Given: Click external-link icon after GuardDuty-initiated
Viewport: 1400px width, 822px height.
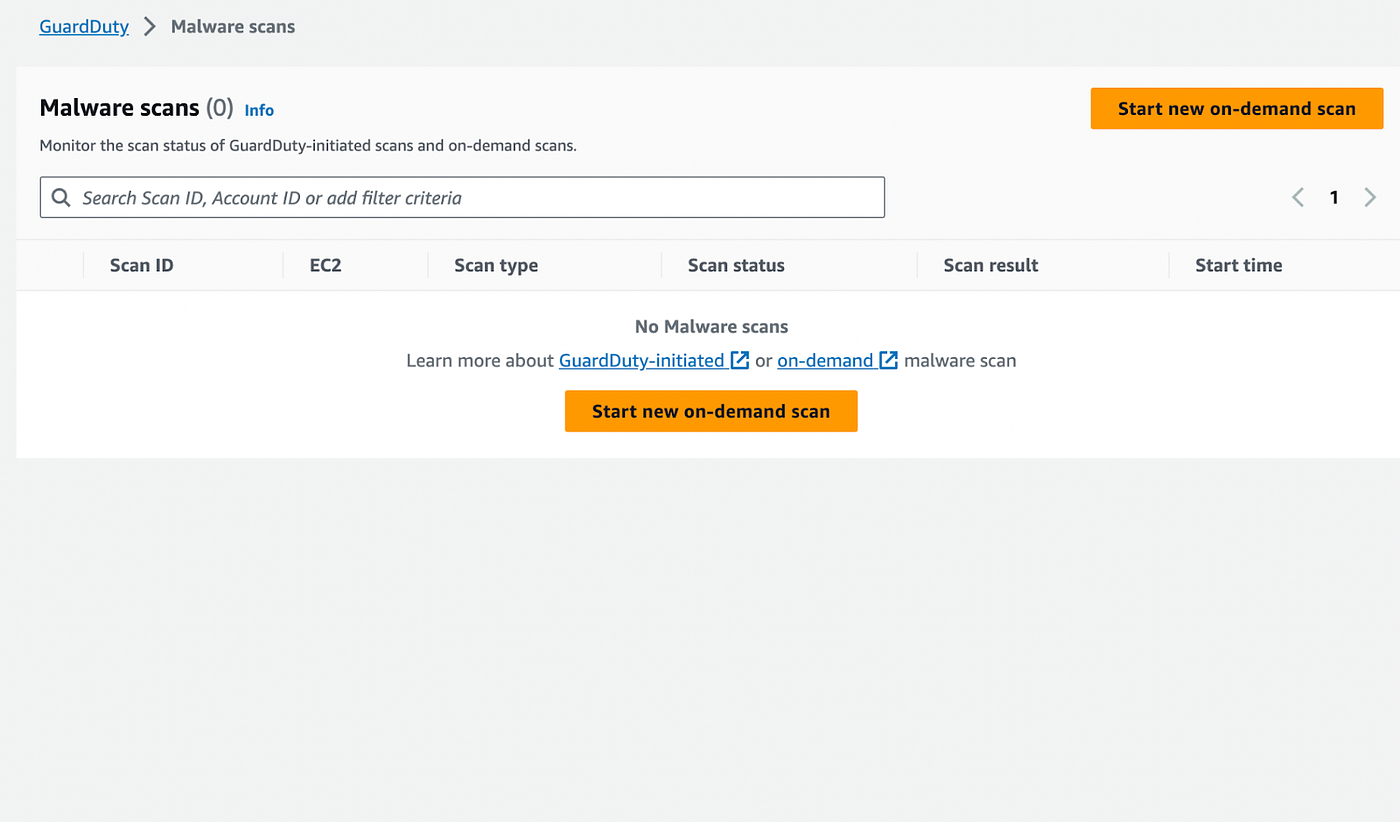Looking at the screenshot, I should [740, 360].
